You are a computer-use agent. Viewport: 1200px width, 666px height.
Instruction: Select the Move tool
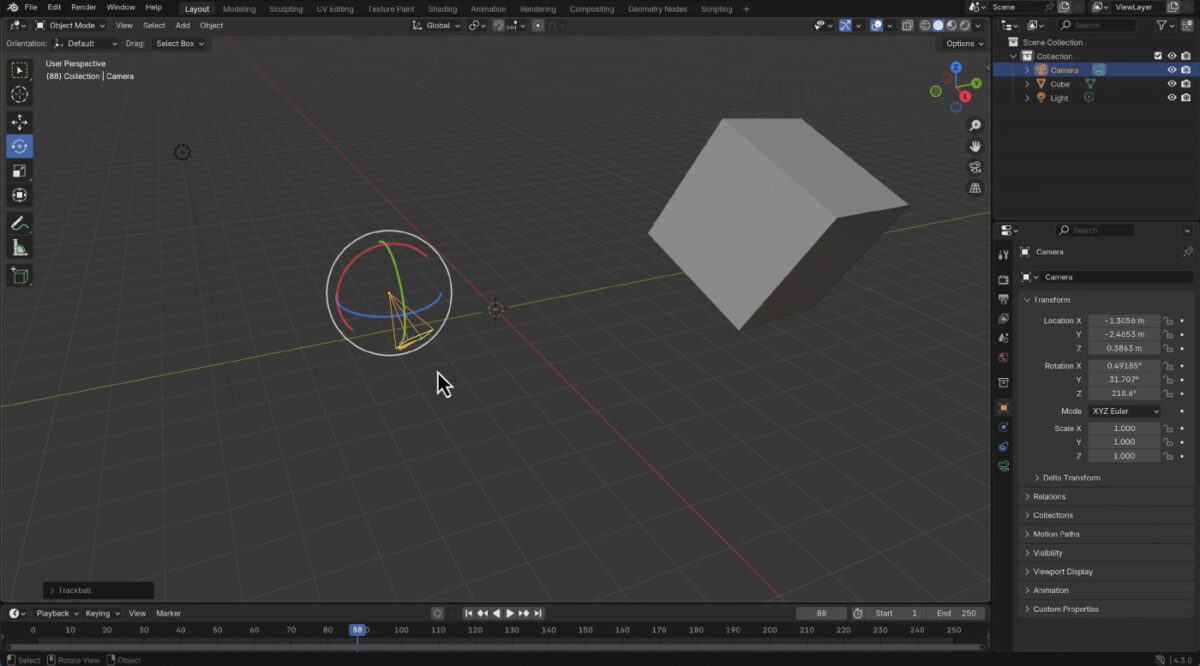tap(19, 122)
